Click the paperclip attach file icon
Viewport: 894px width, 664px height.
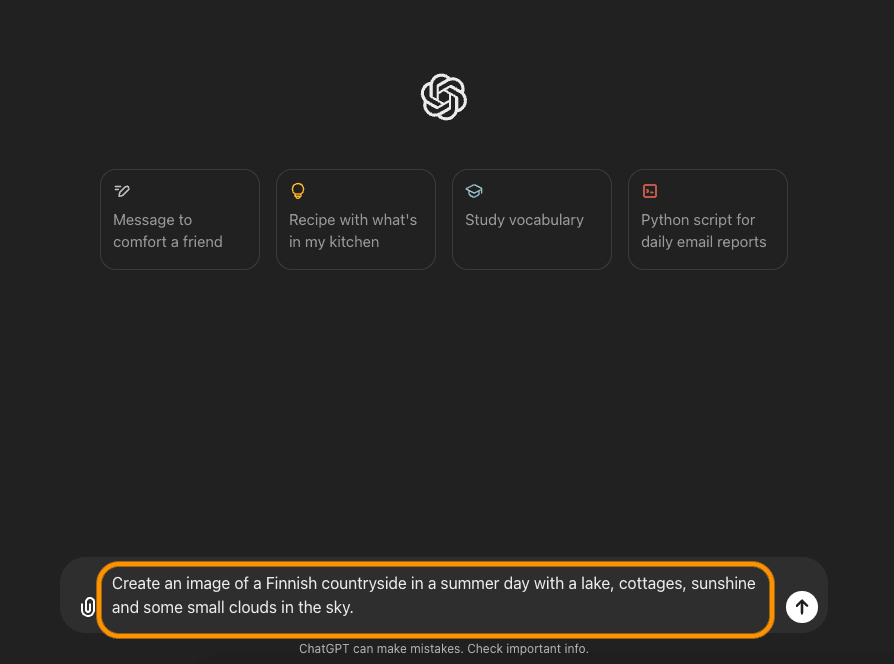(87, 607)
